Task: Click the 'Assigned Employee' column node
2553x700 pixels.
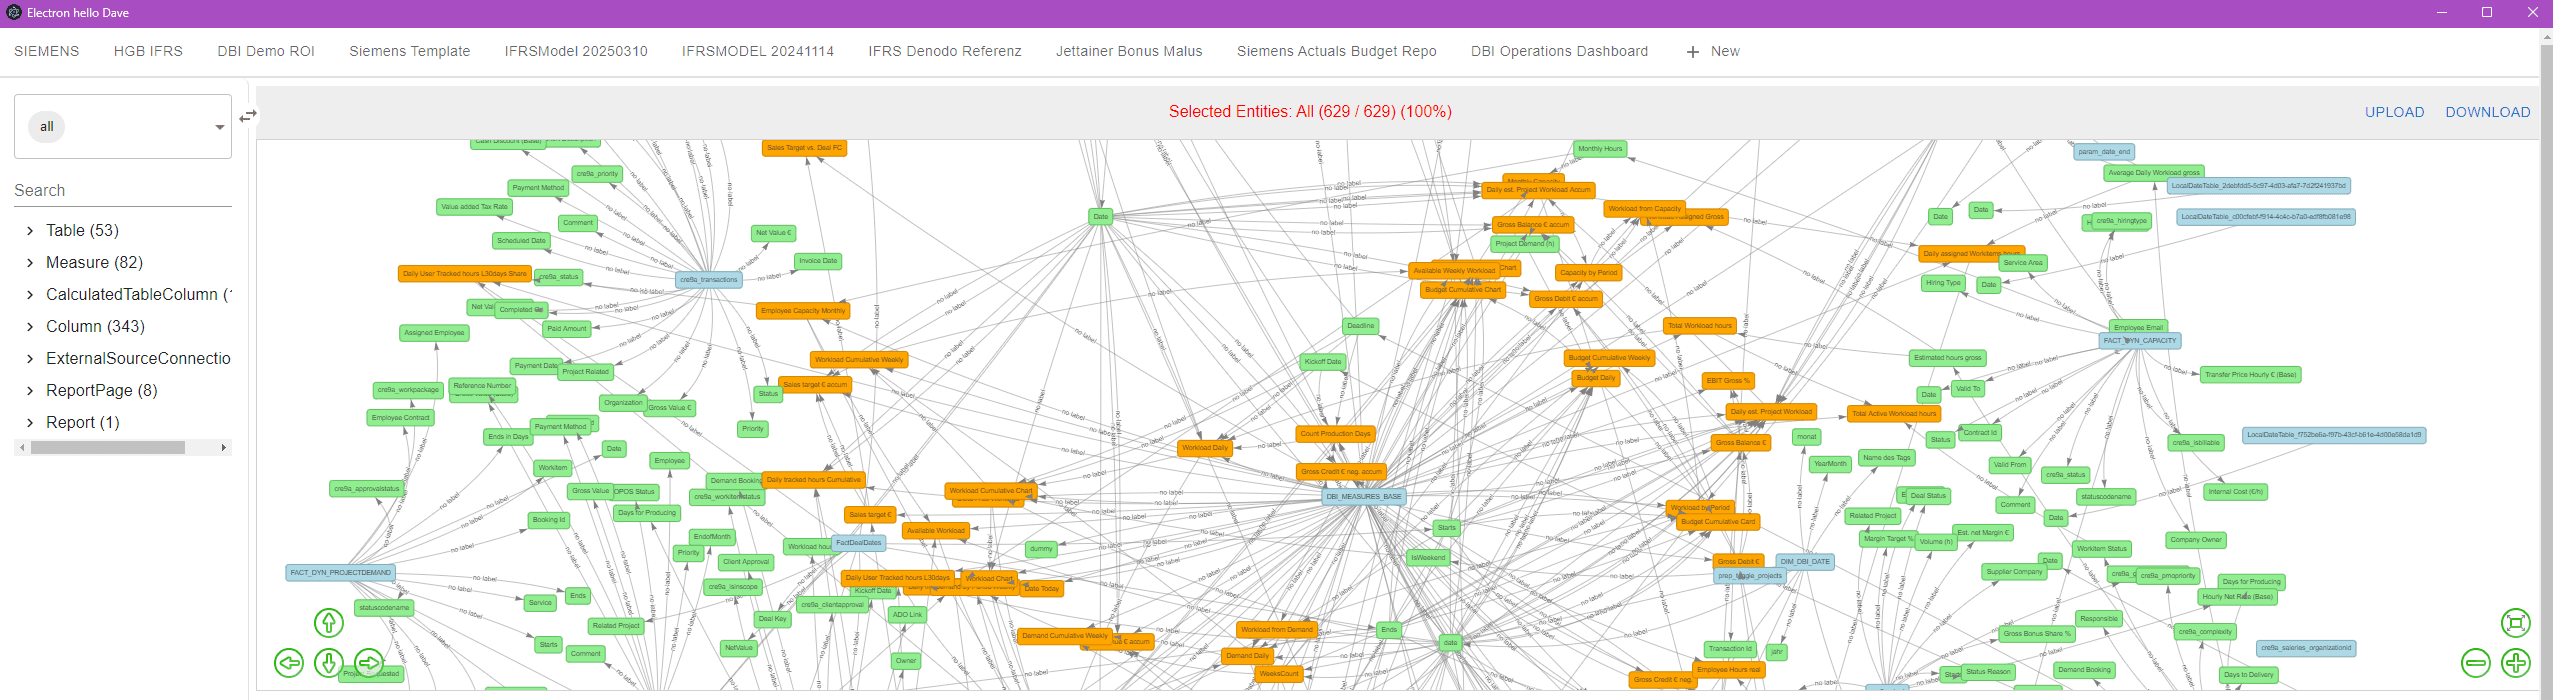Action: point(434,333)
